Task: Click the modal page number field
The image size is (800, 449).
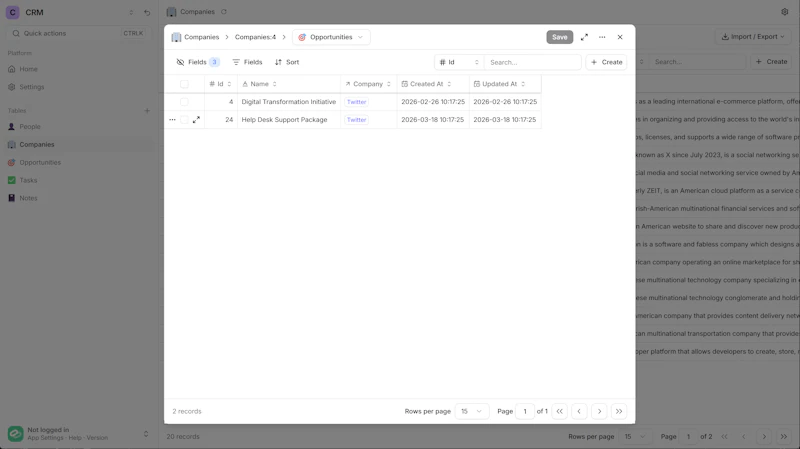Action: pyautogui.click(x=524, y=411)
